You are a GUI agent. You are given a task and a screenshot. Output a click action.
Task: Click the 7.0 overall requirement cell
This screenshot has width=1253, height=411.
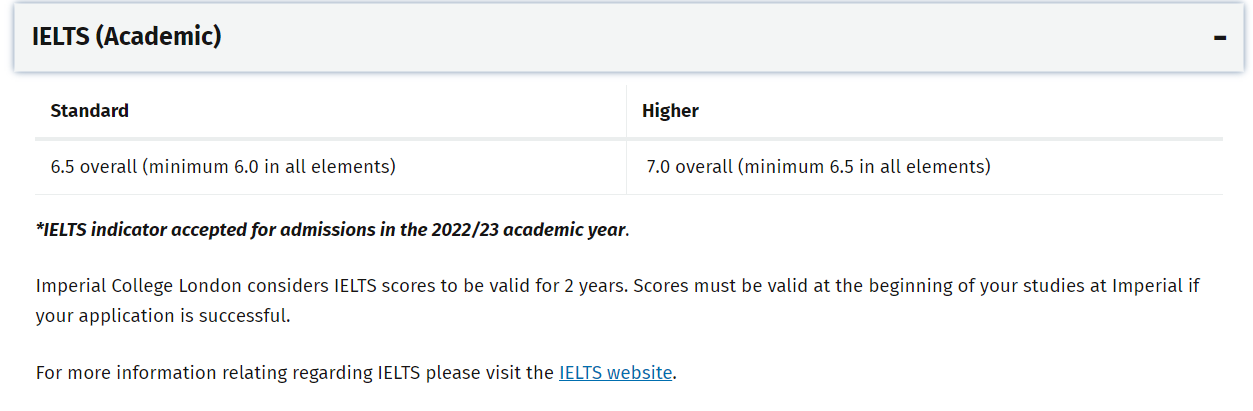pyautogui.click(x=925, y=167)
